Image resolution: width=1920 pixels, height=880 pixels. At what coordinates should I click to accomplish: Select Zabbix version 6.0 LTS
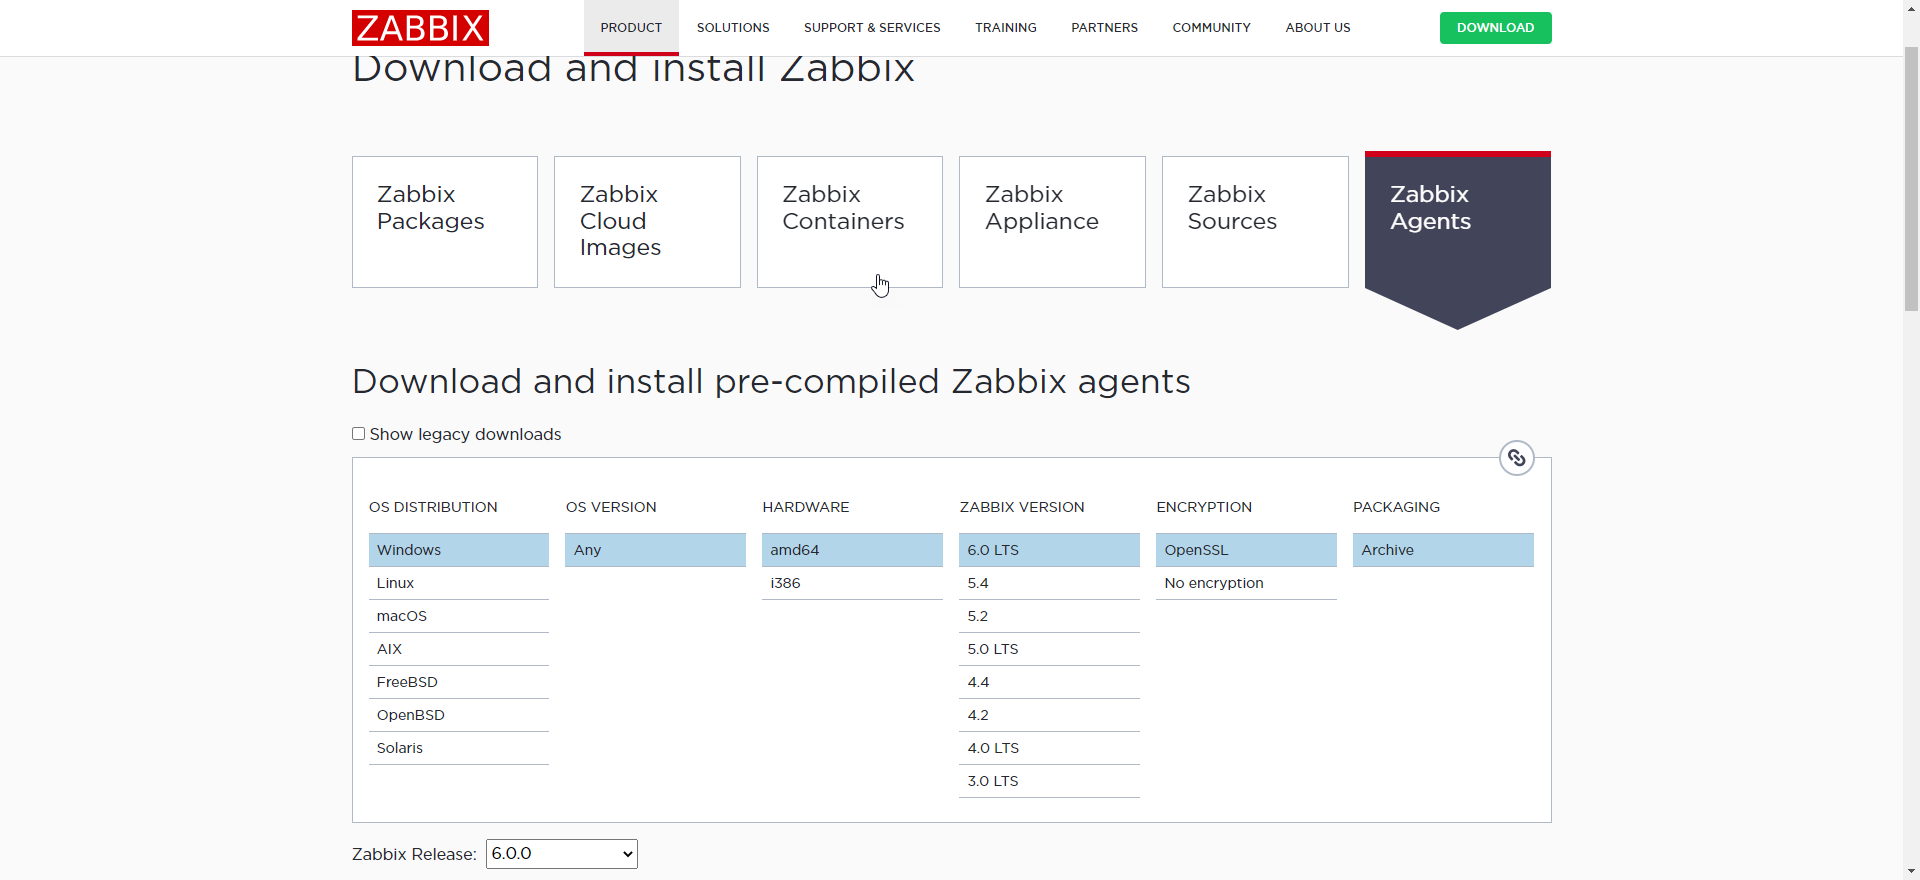[1049, 550]
